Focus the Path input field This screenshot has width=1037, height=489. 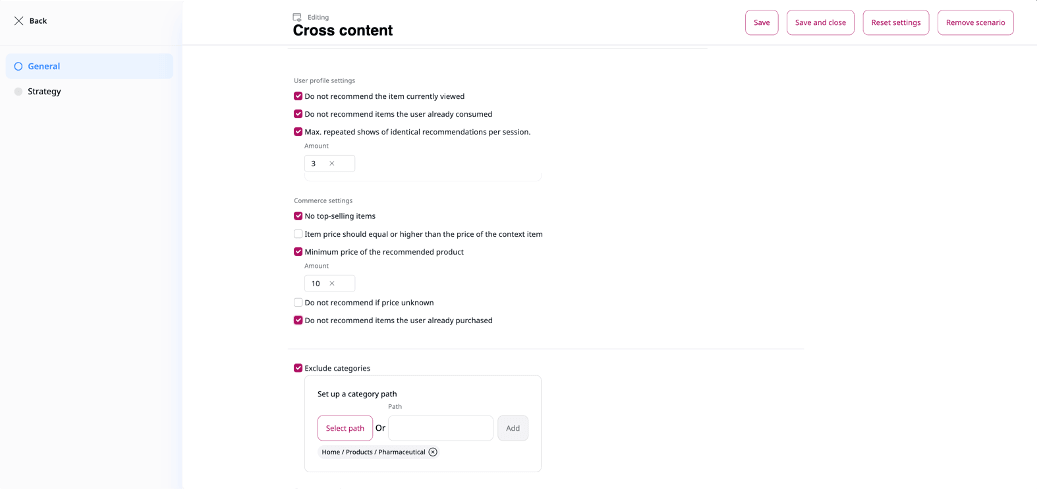pyautogui.click(x=441, y=428)
